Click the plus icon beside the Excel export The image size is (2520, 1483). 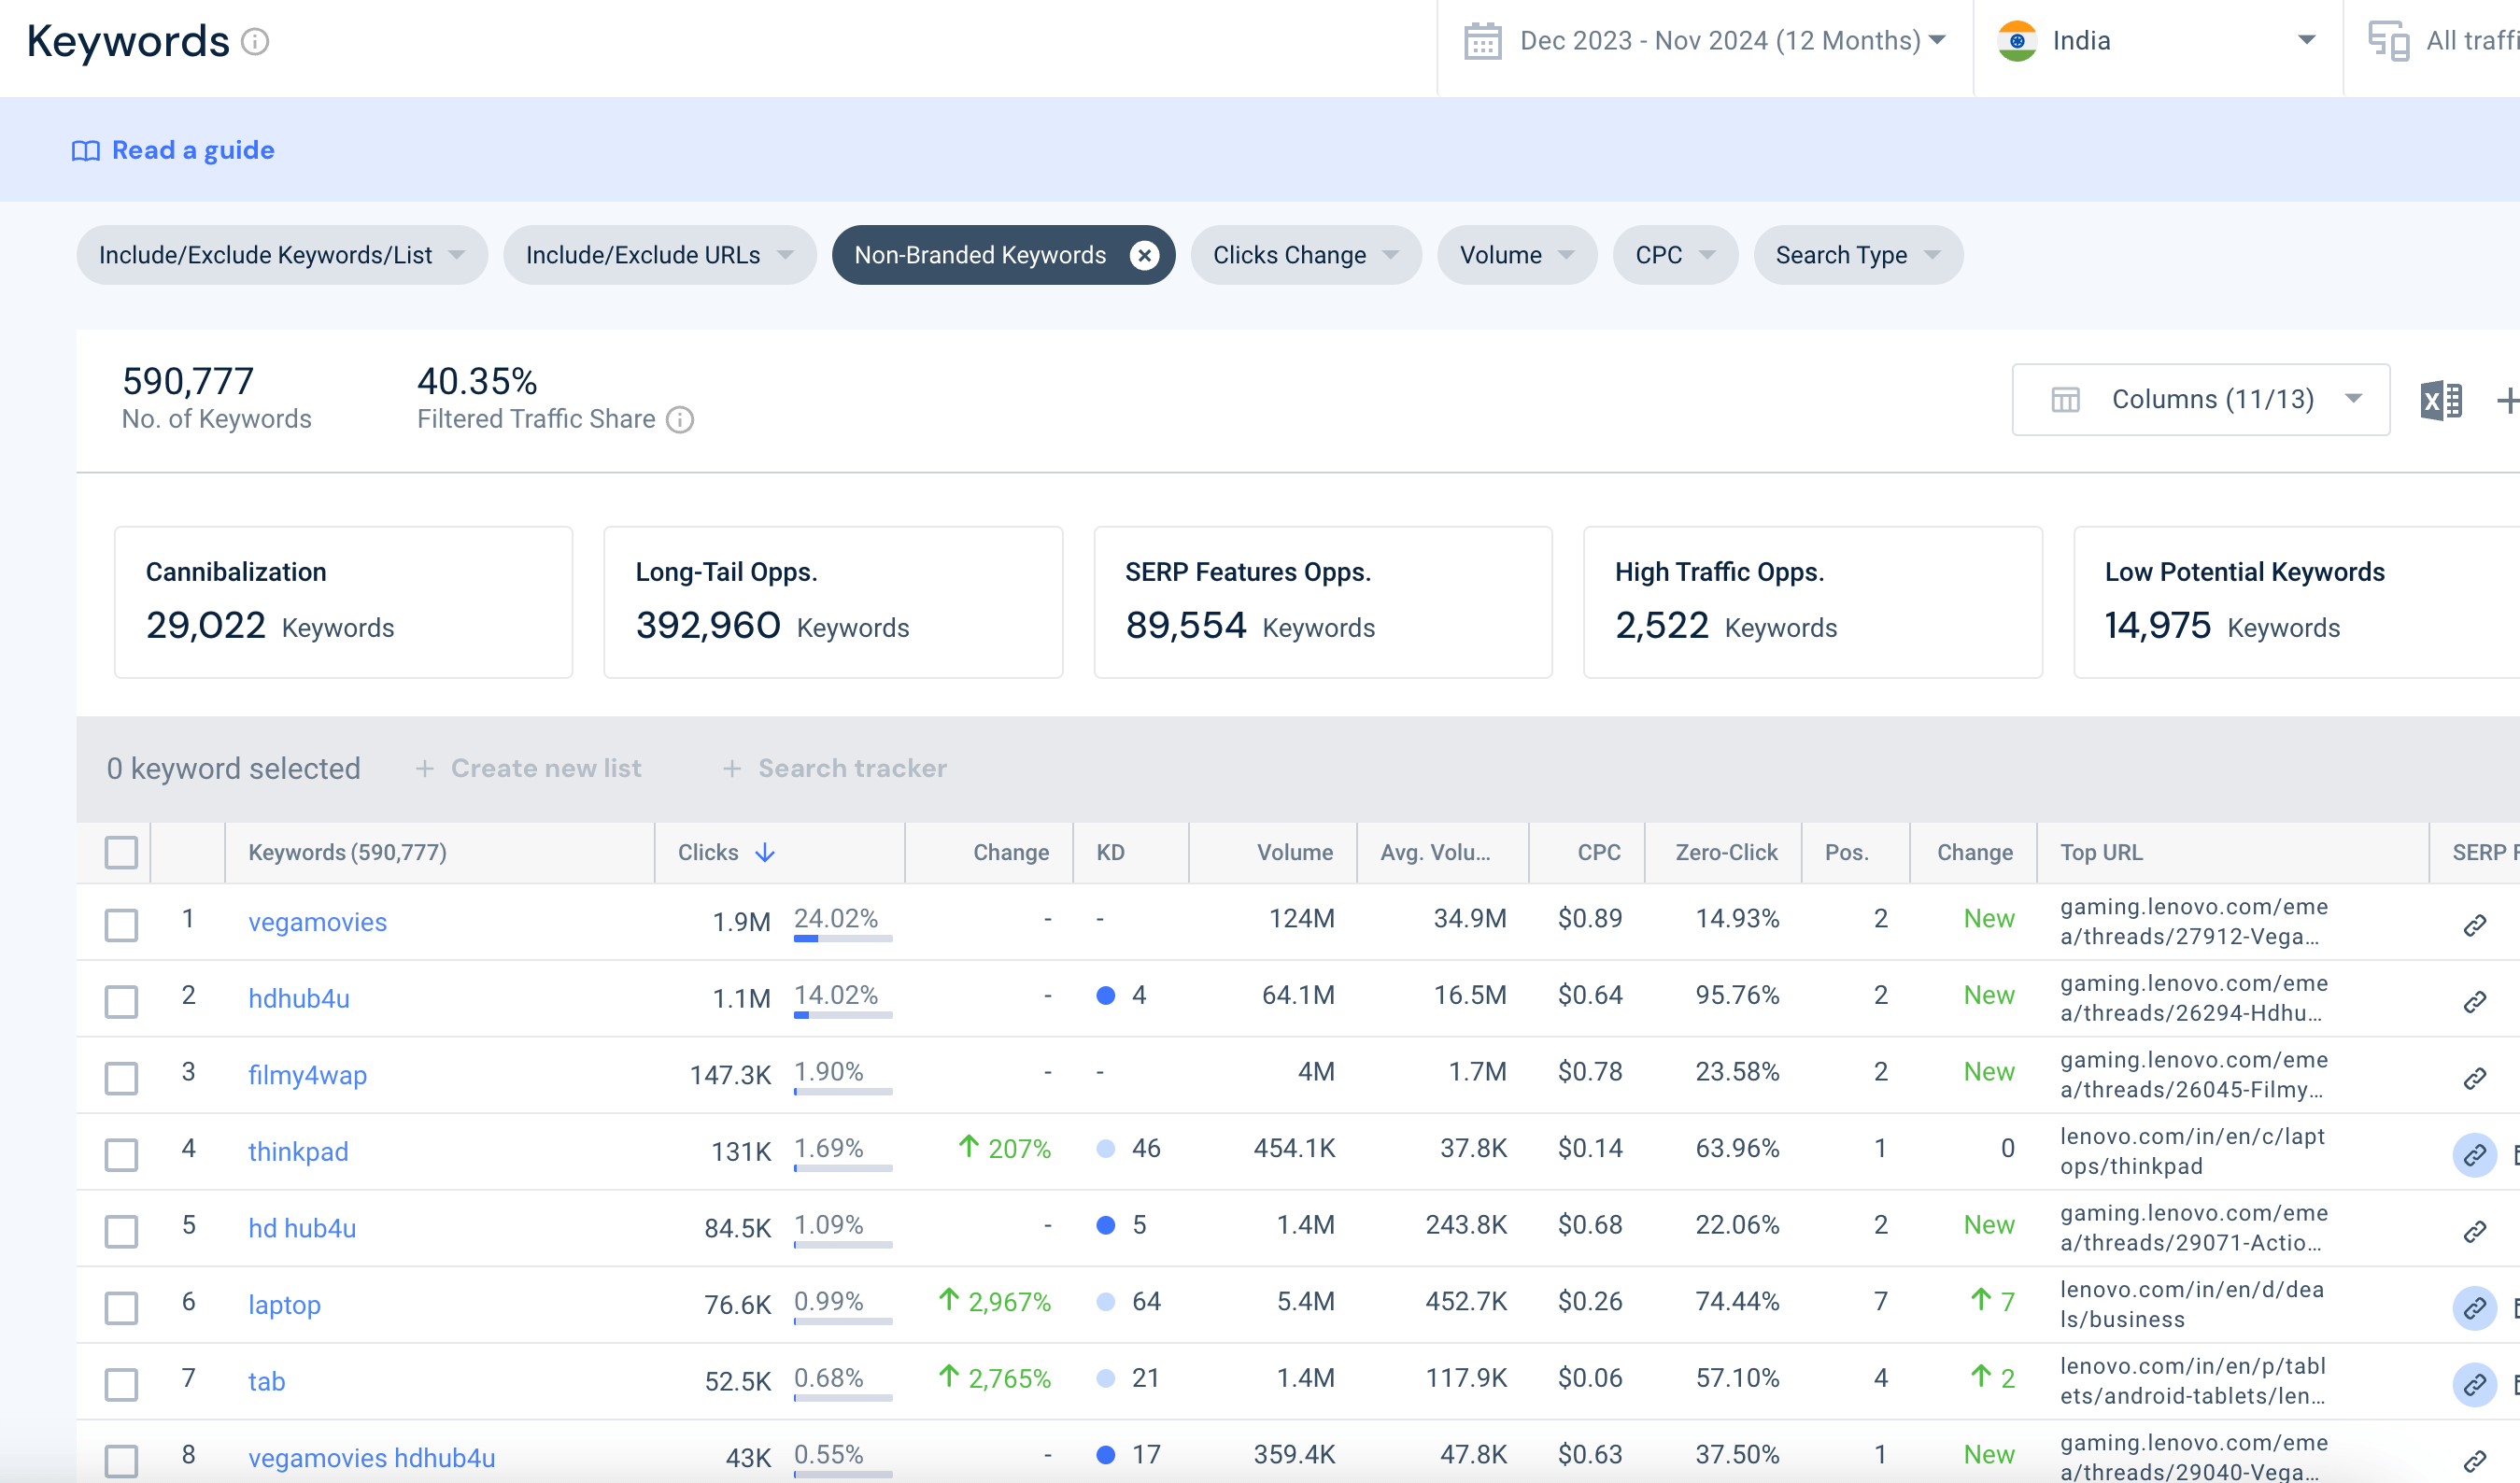[x=2510, y=399]
